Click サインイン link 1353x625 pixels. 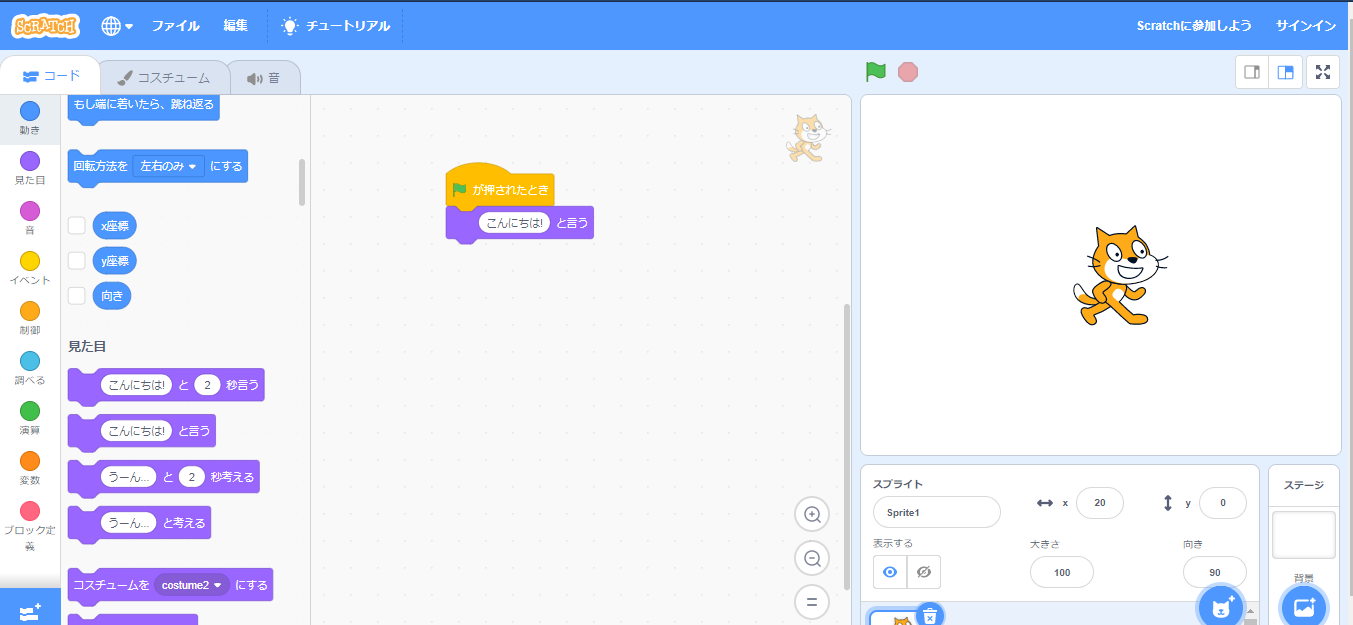tap(1306, 26)
